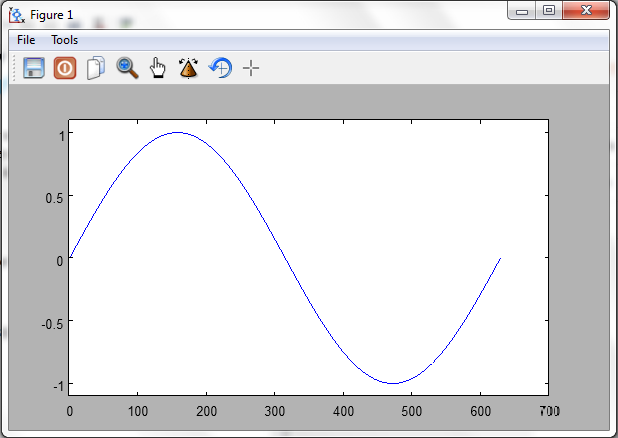The height and width of the screenshot is (438, 618).
Task: Click the Reset view circular arrow icon
Action: (220, 68)
